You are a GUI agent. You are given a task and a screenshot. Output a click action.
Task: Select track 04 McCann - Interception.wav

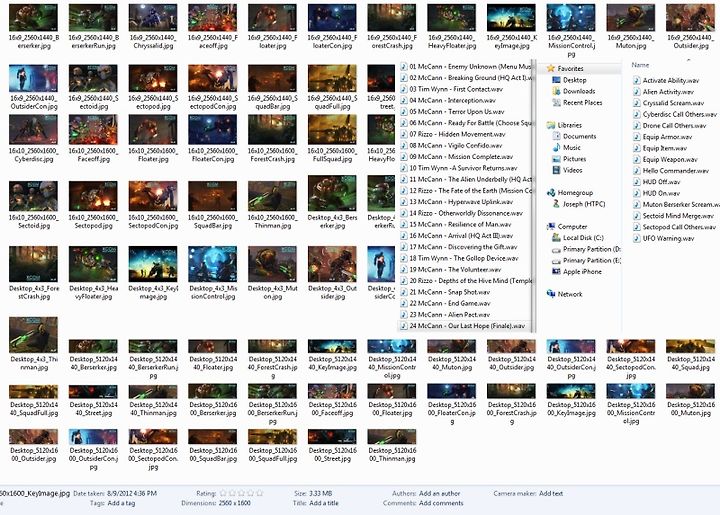click(448, 100)
